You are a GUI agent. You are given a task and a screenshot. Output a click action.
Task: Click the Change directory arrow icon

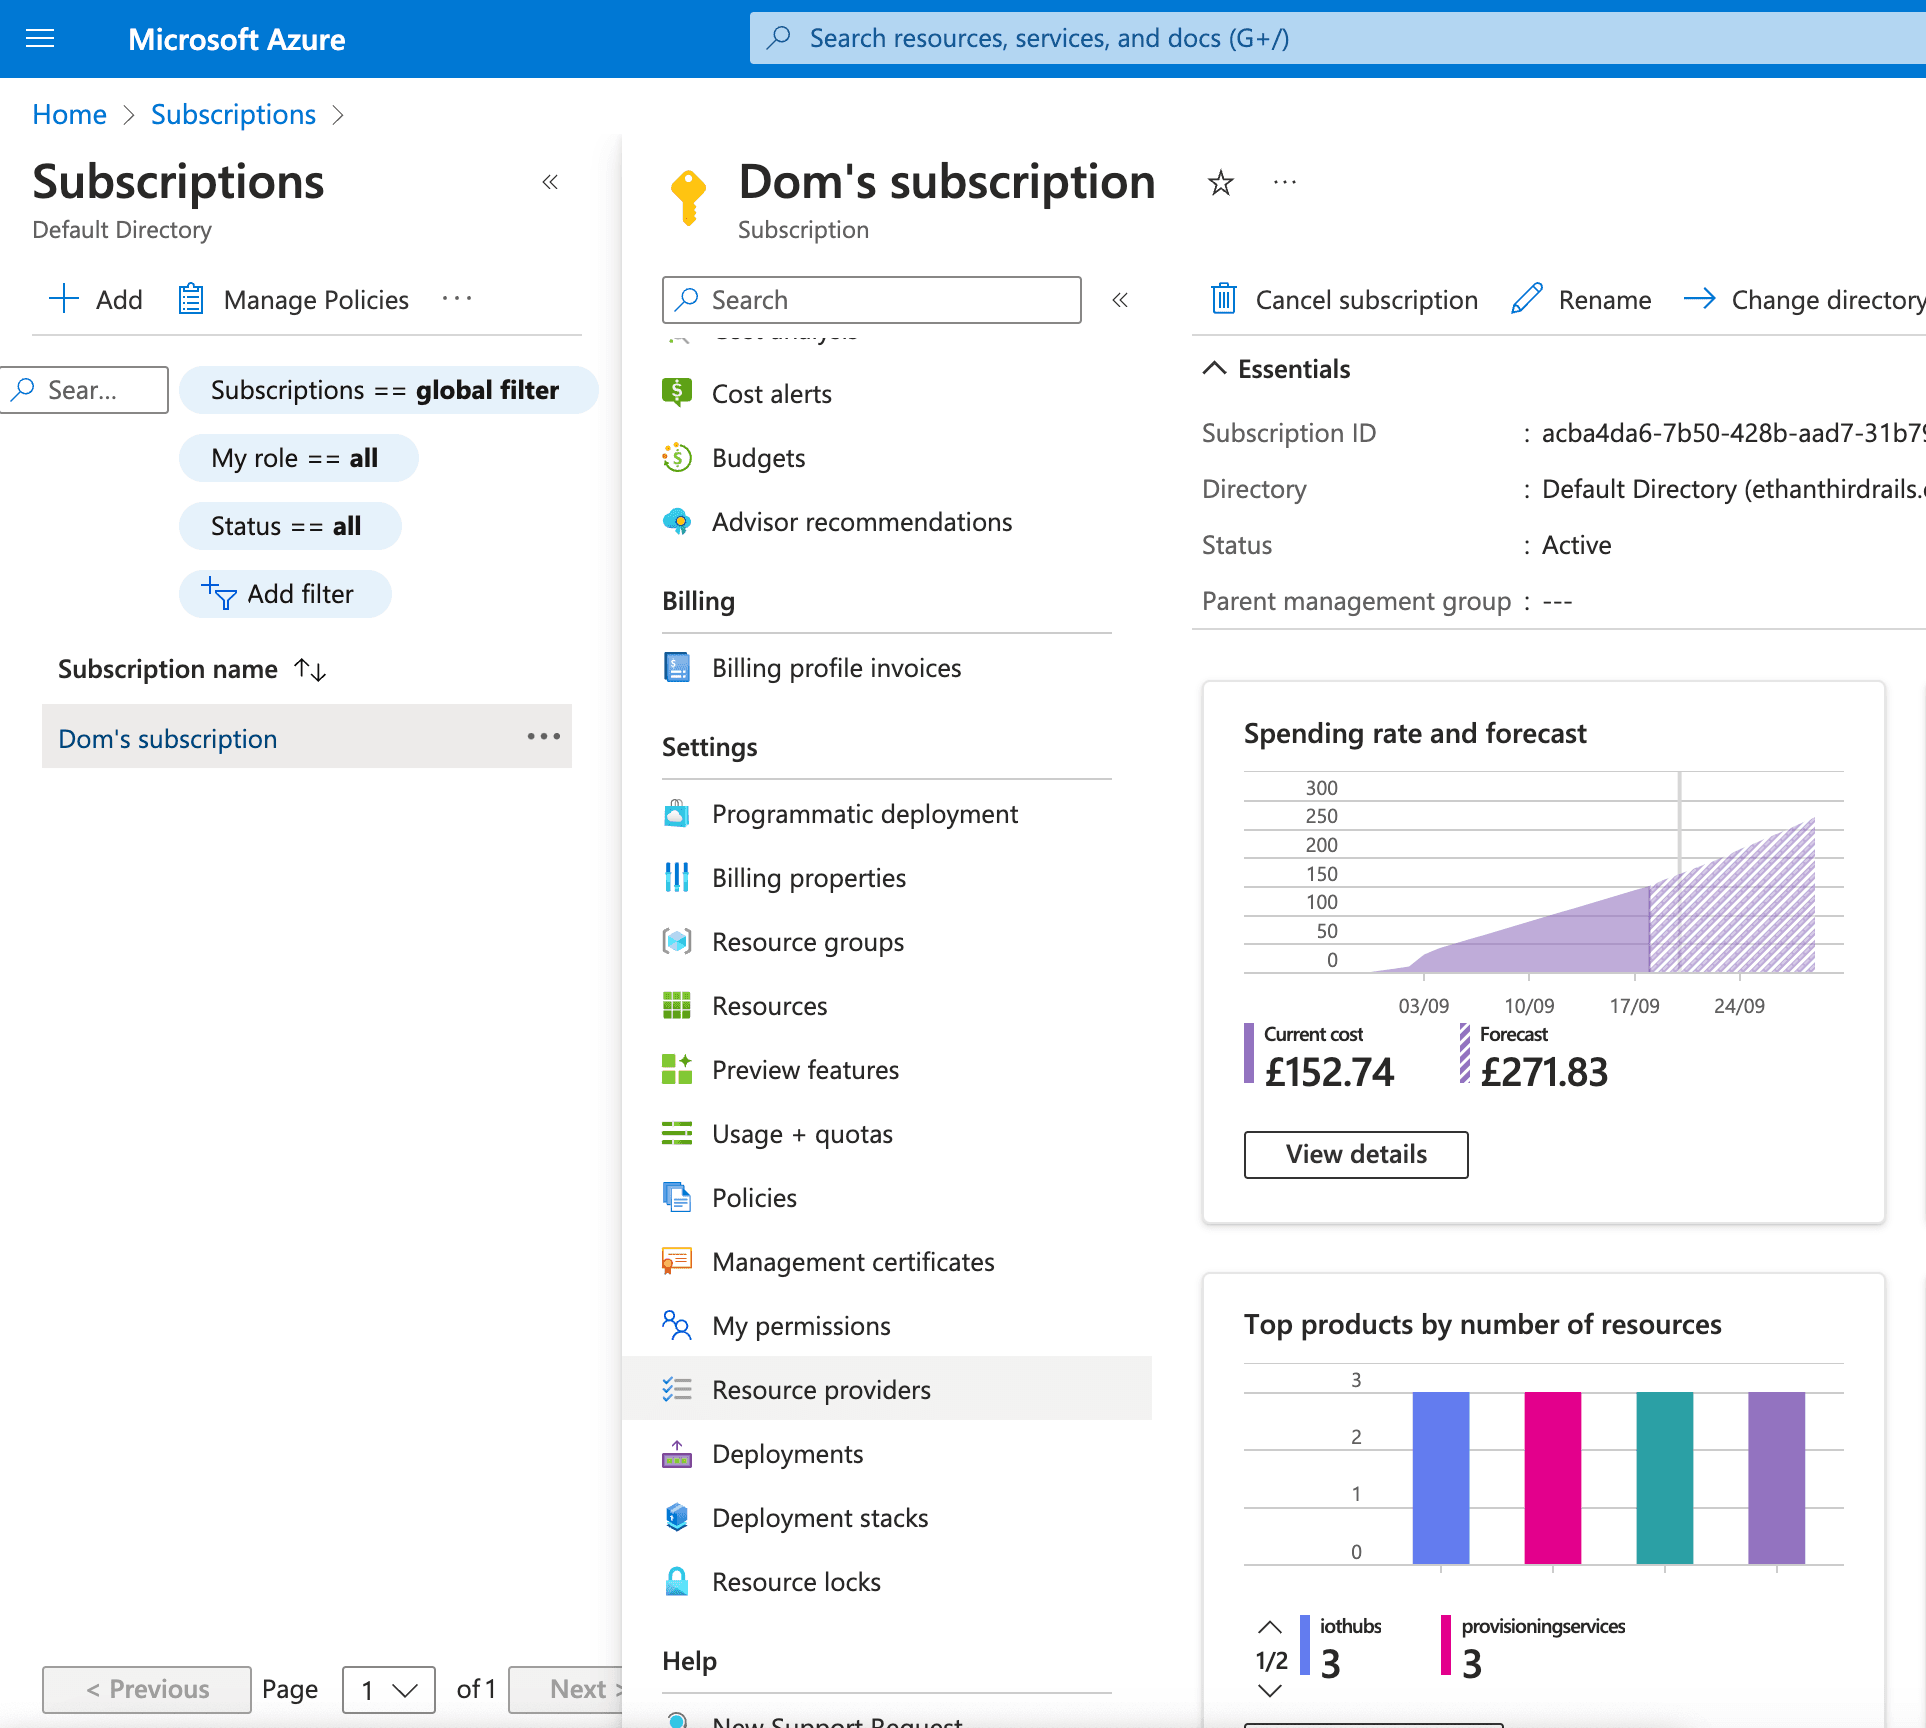(x=1699, y=299)
